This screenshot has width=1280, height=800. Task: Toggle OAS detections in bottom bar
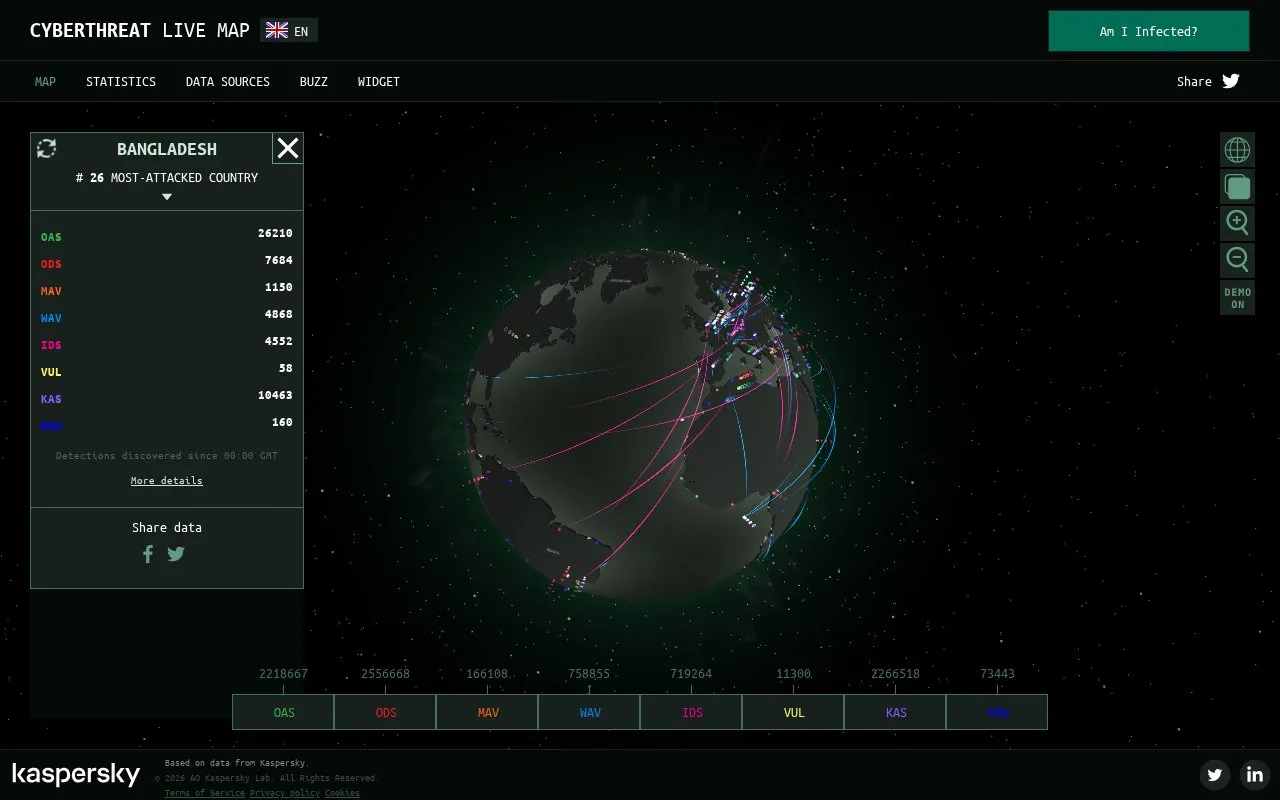click(284, 712)
